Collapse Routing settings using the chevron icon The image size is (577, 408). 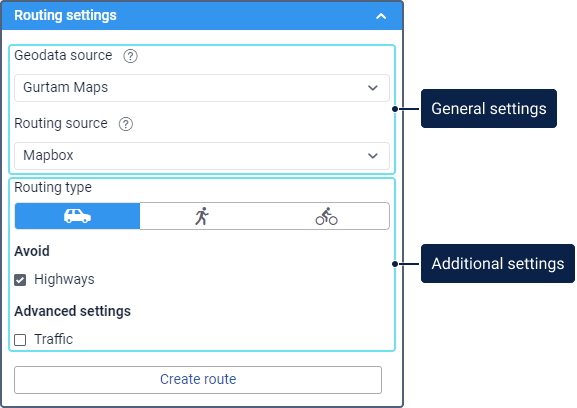pyautogui.click(x=381, y=16)
